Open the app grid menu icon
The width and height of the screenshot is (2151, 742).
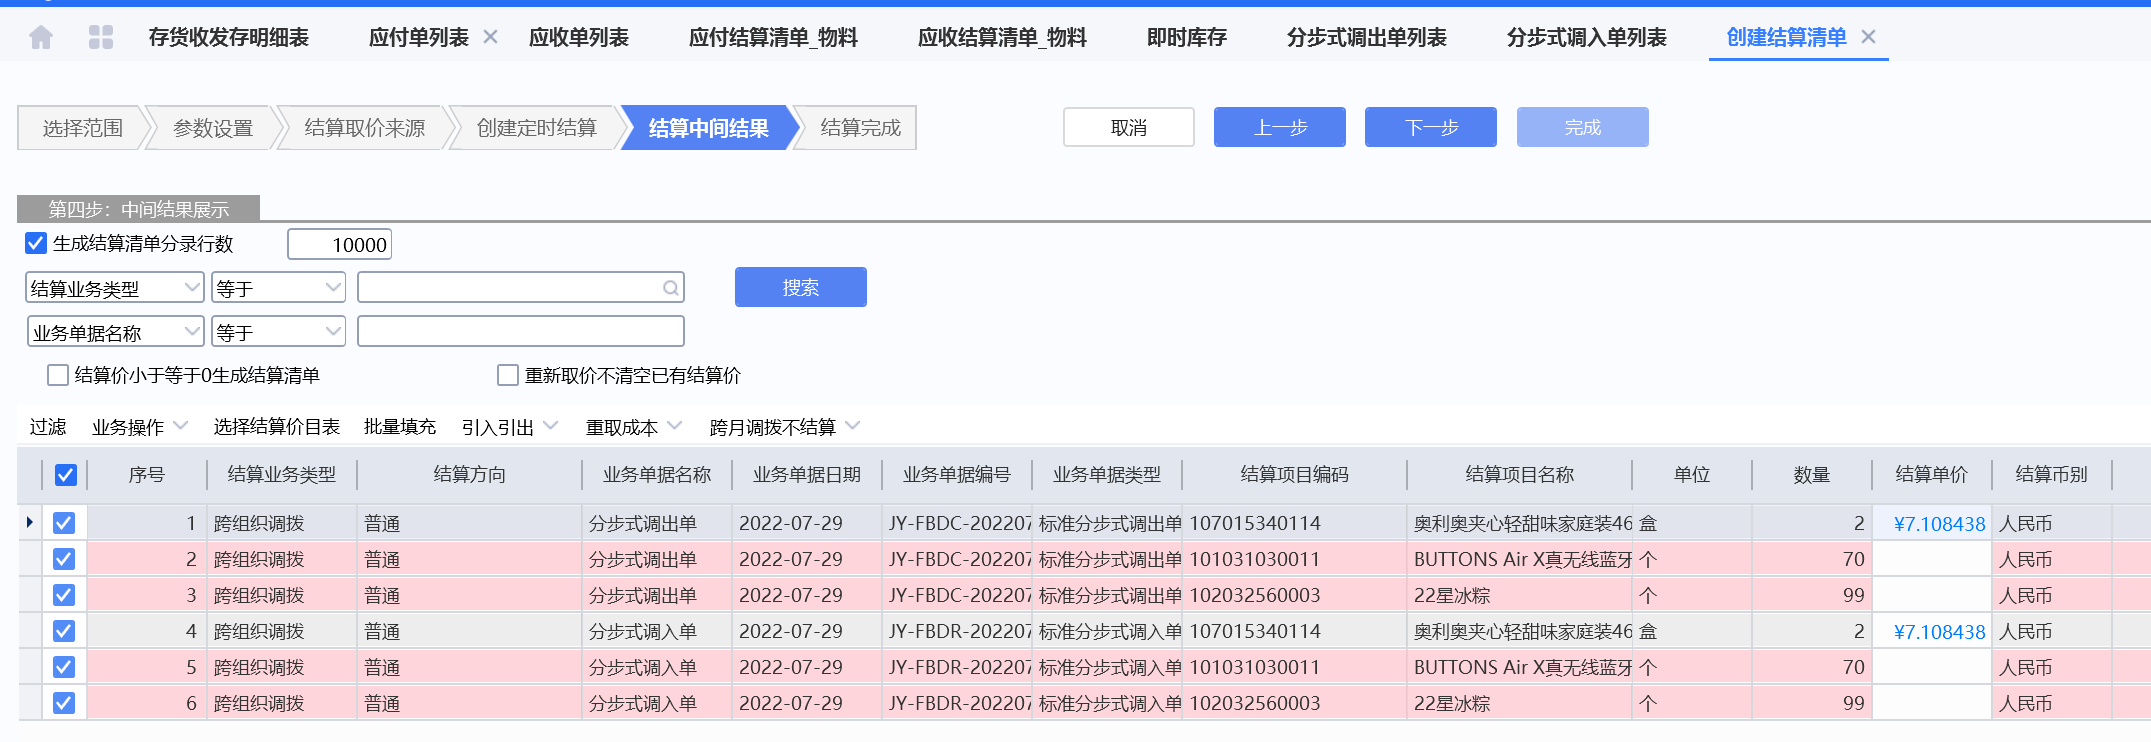[101, 38]
